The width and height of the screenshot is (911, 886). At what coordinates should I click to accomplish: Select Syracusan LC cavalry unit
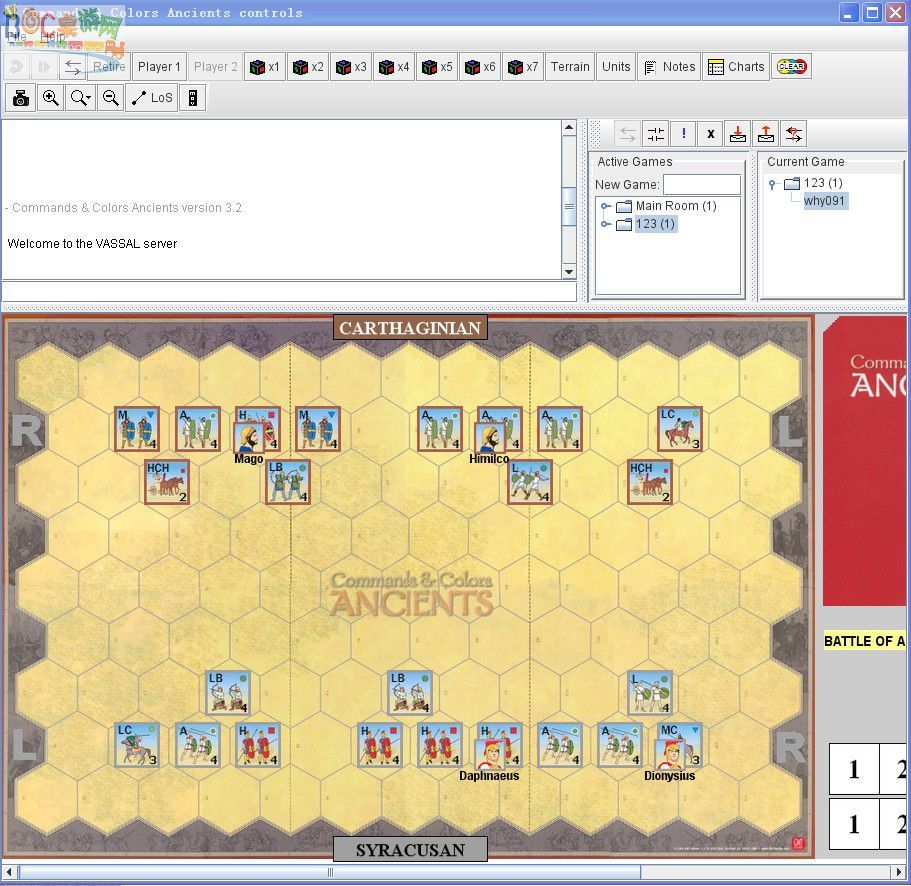(x=137, y=745)
